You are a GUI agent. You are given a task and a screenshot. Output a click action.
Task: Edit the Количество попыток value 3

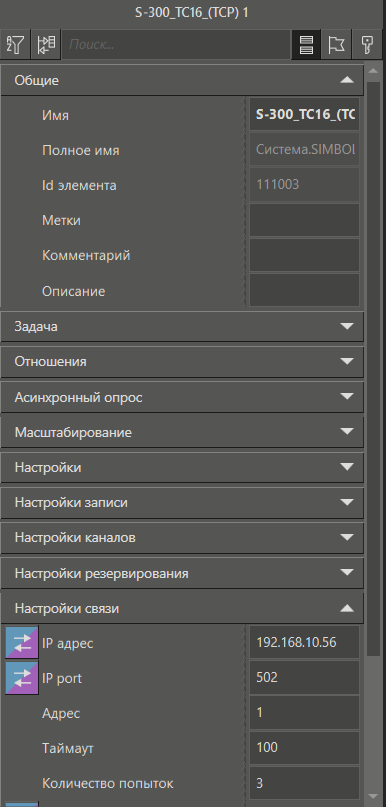tap(304, 783)
